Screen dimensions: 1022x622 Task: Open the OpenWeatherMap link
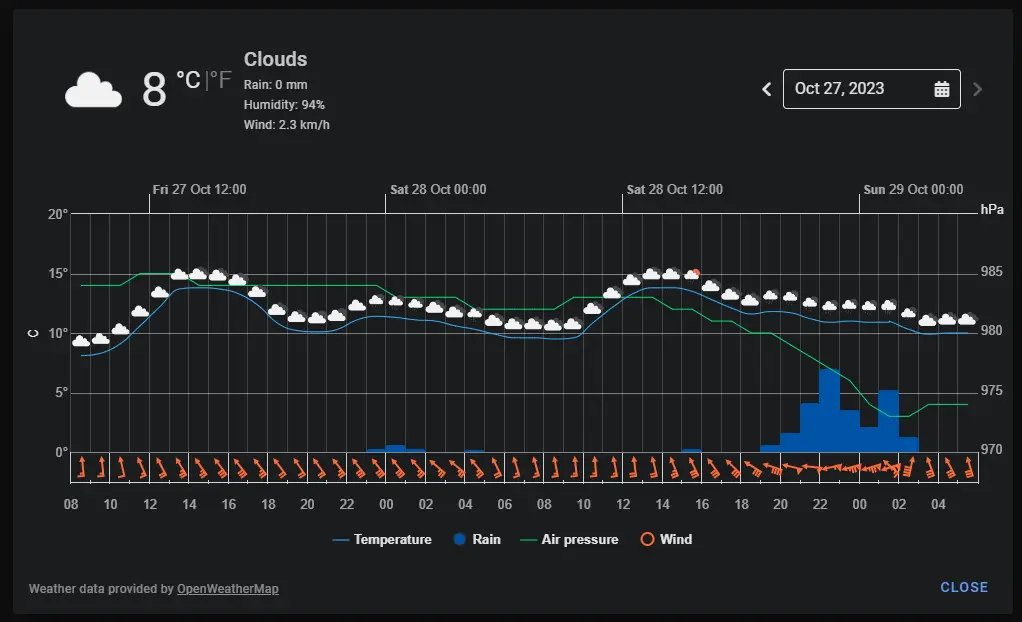click(x=227, y=589)
